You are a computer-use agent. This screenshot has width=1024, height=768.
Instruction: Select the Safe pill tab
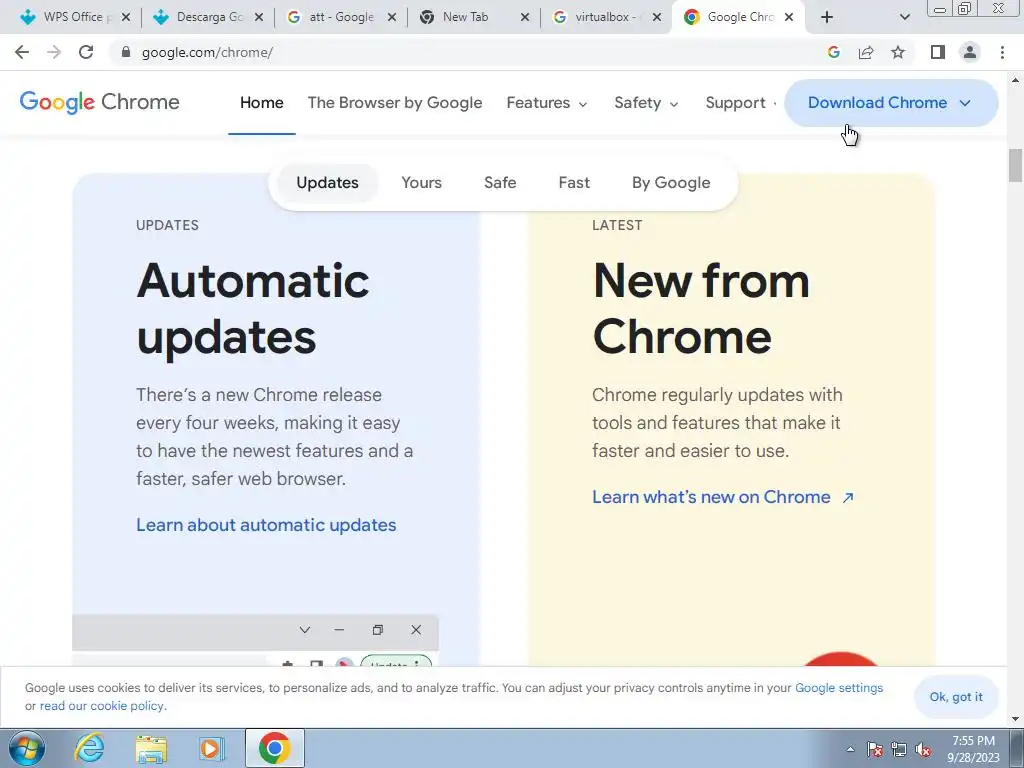click(x=500, y=183)
